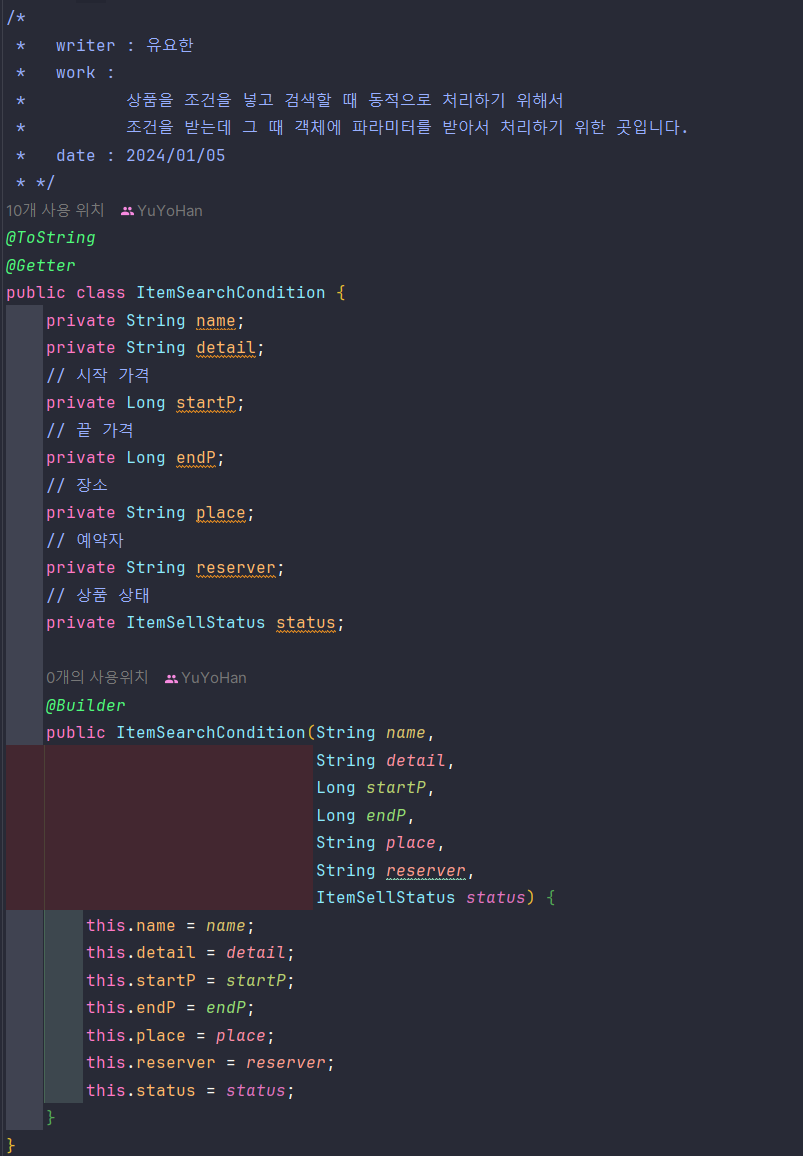Click constructor parameter "Long startP,"
The height and width of the screenshot is (1156, 803).
375,788
